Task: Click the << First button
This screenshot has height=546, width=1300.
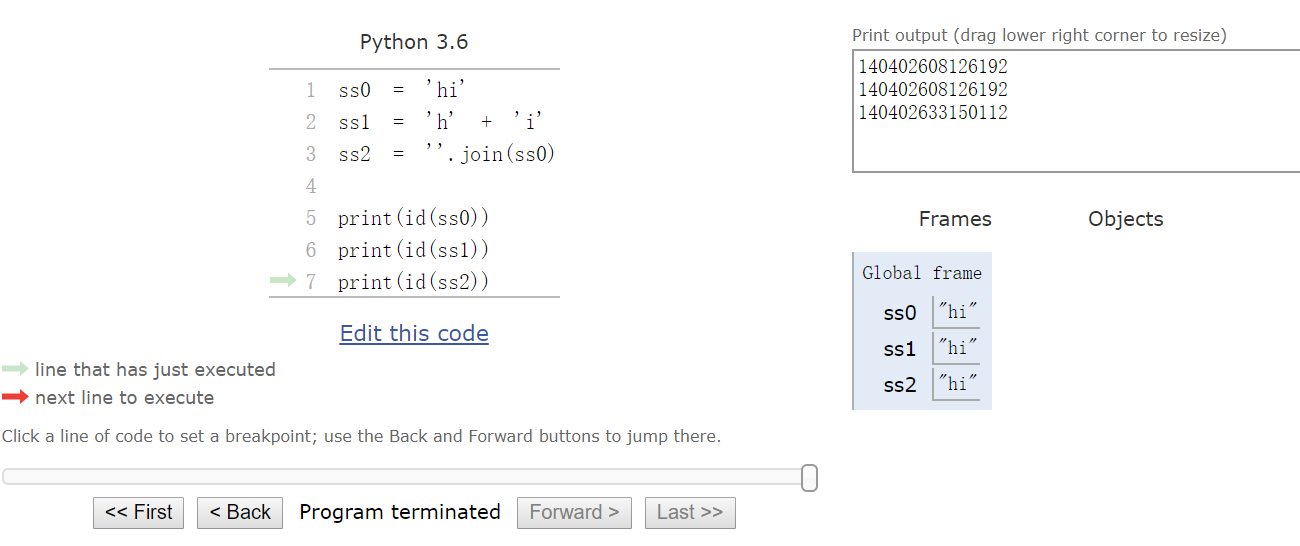Action: point(138,512)
